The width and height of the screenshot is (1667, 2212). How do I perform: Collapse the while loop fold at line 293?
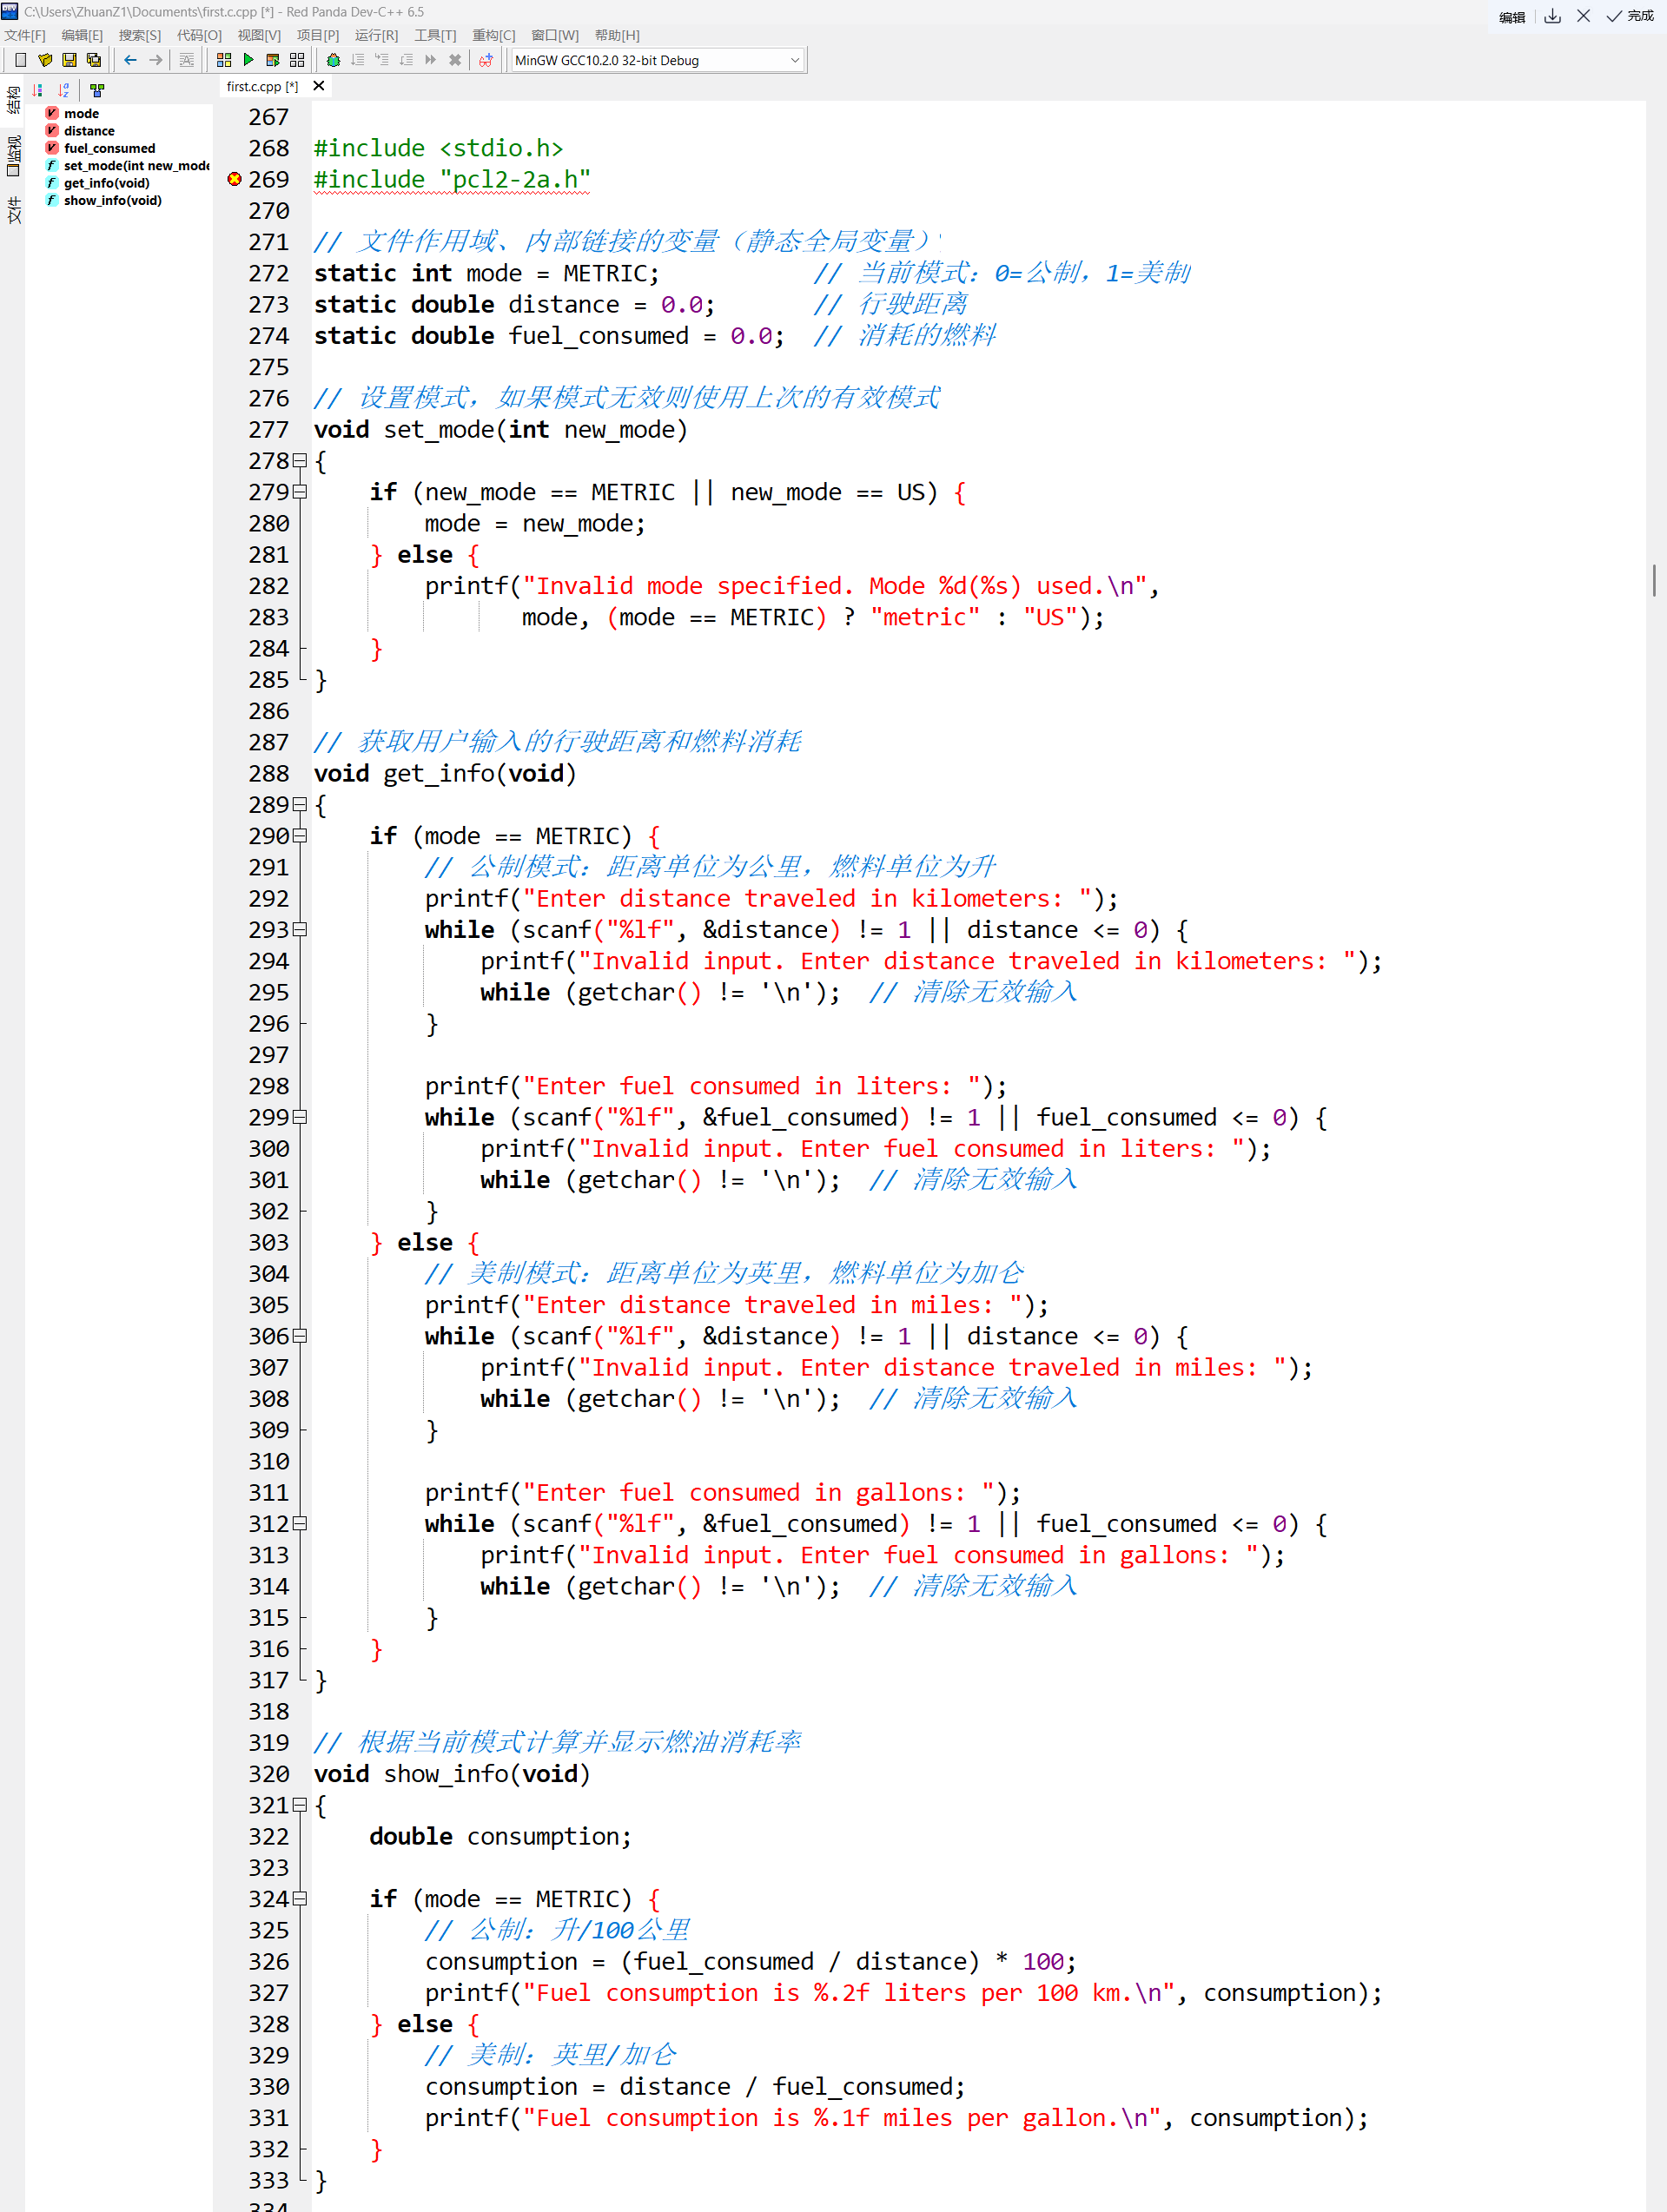point(299,930)
